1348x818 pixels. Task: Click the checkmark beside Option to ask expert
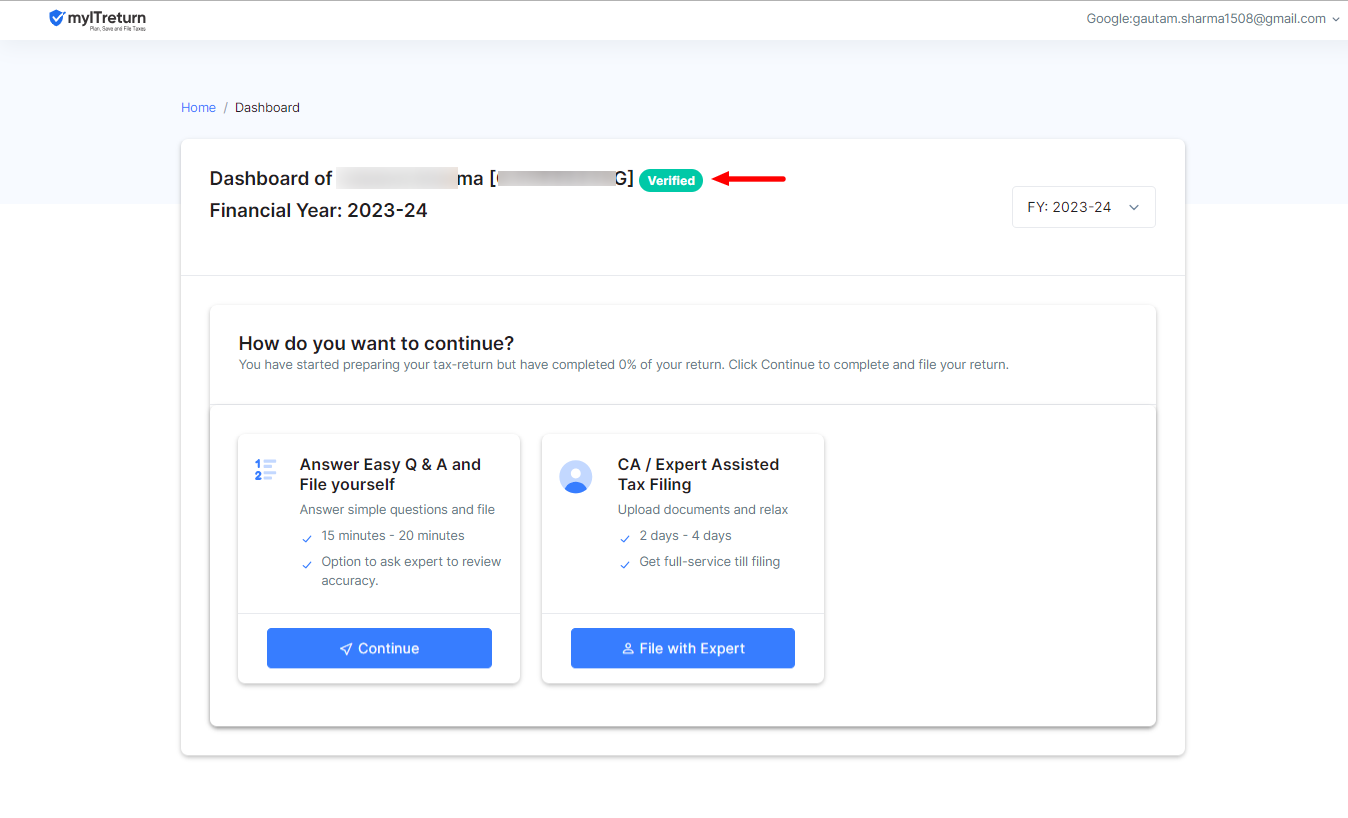[x=307, y=564]
